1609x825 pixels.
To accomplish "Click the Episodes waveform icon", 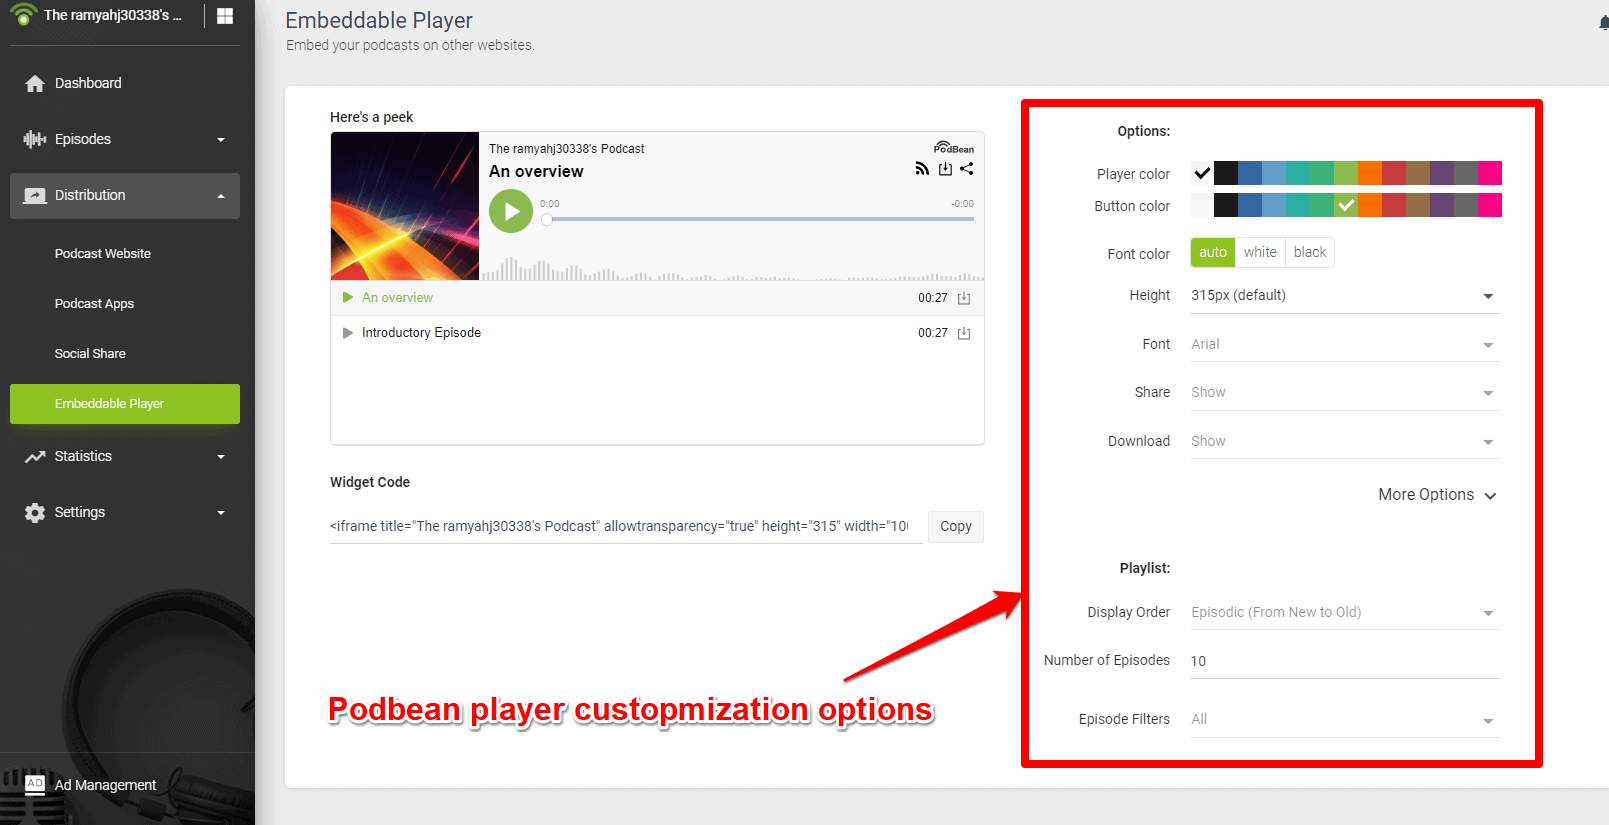I will [x=35, y=139].
